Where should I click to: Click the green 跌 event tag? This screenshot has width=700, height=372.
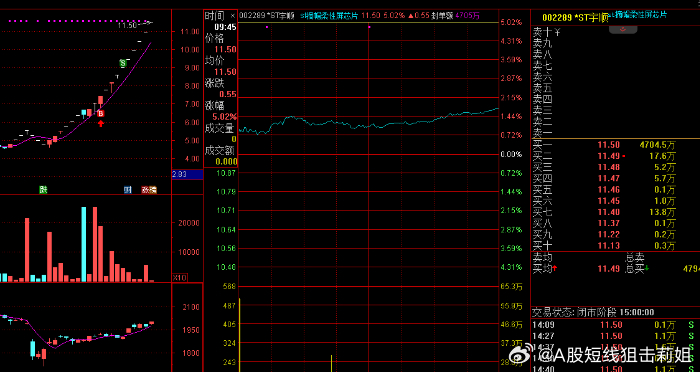pyautogui.click(x=43, y=190)
